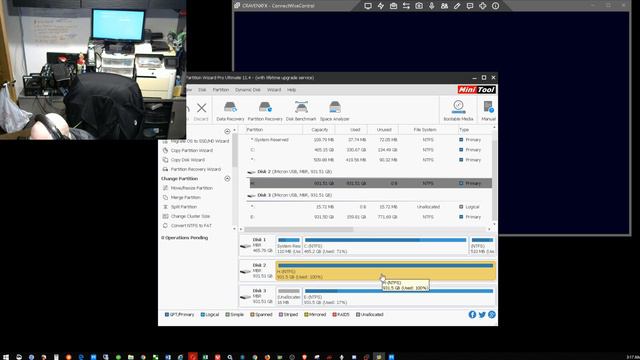Launch Partition Recovery from the toolbar
Viewport: 640px width, 360px height.
pyautogui.click(x=265, y=111)
